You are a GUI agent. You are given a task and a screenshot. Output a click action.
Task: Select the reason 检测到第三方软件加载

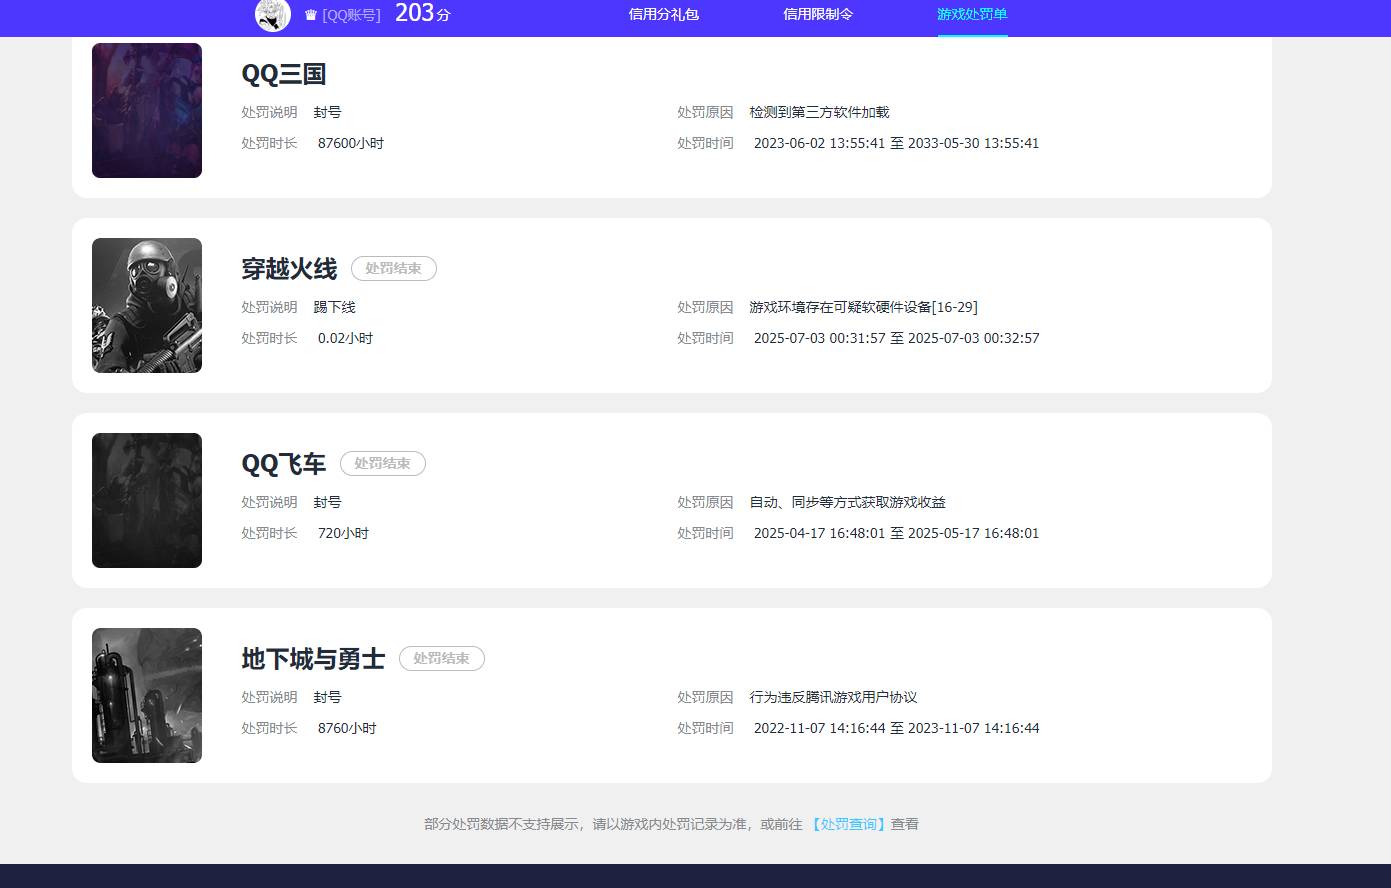pos(819,112)
